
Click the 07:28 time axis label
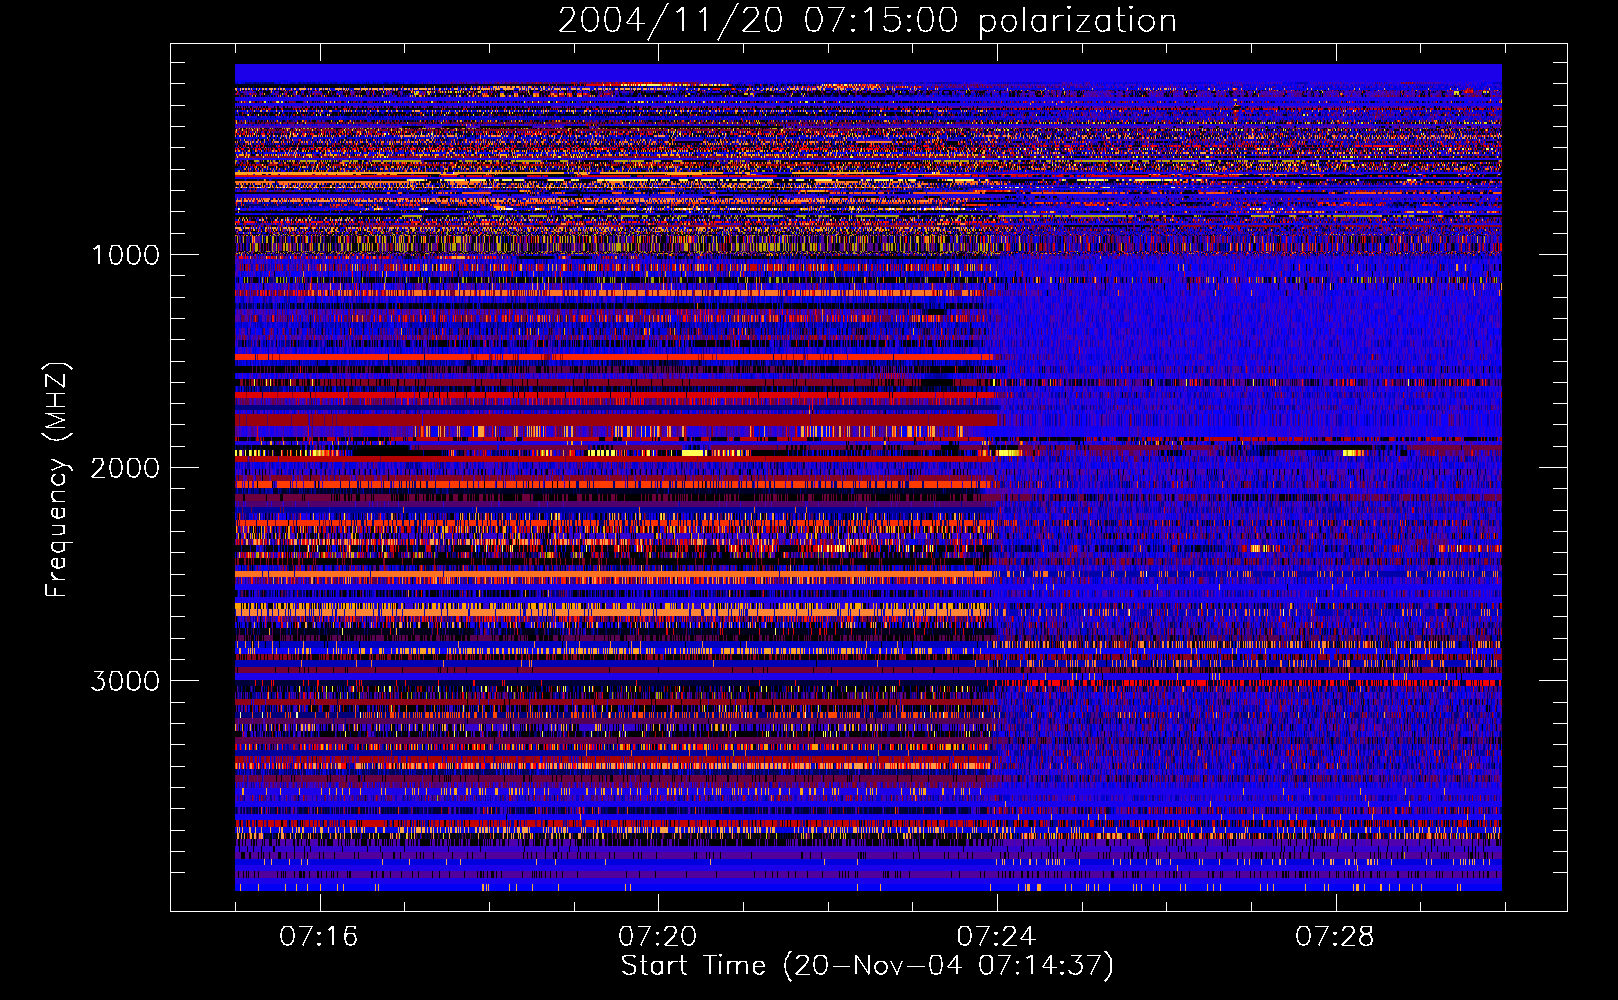click(1335, 937)
